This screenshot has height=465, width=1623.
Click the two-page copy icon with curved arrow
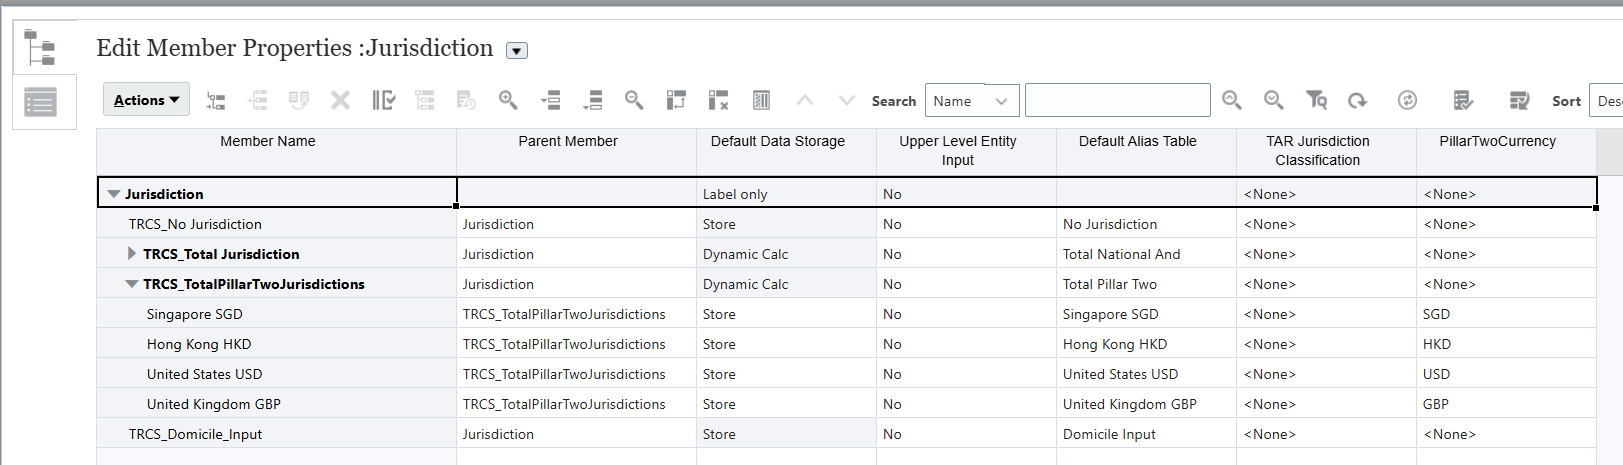[x=299, y=100]
